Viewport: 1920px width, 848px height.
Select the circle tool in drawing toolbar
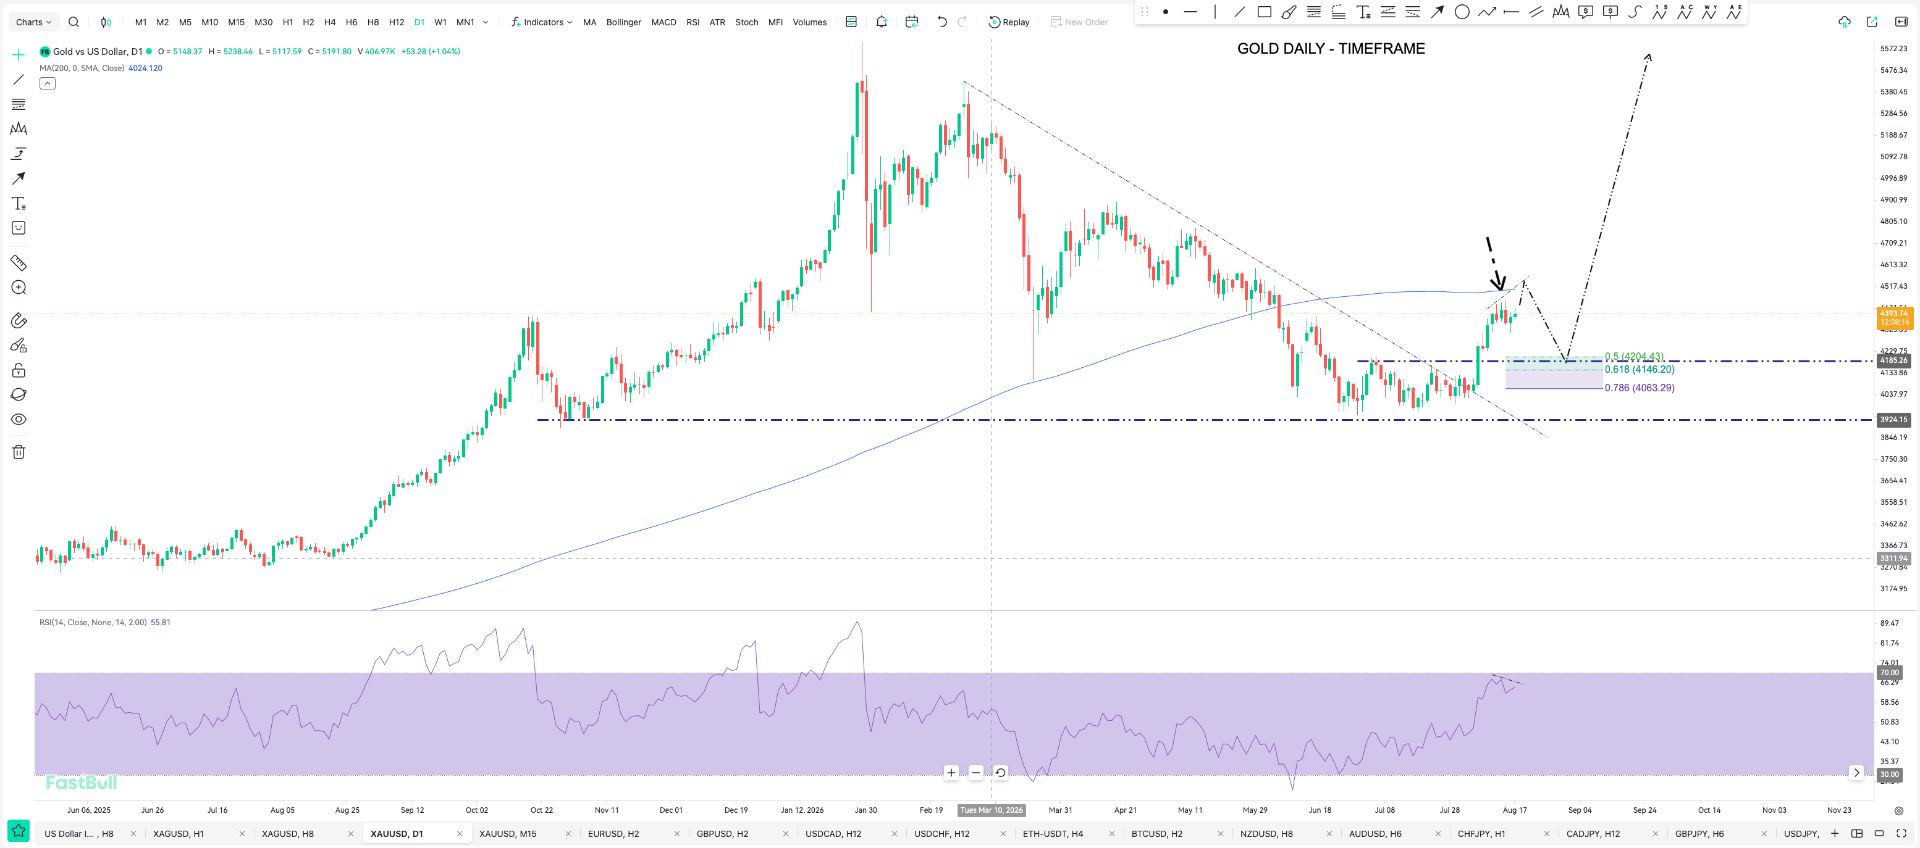pyautogui.click(x=1462, y=12)
